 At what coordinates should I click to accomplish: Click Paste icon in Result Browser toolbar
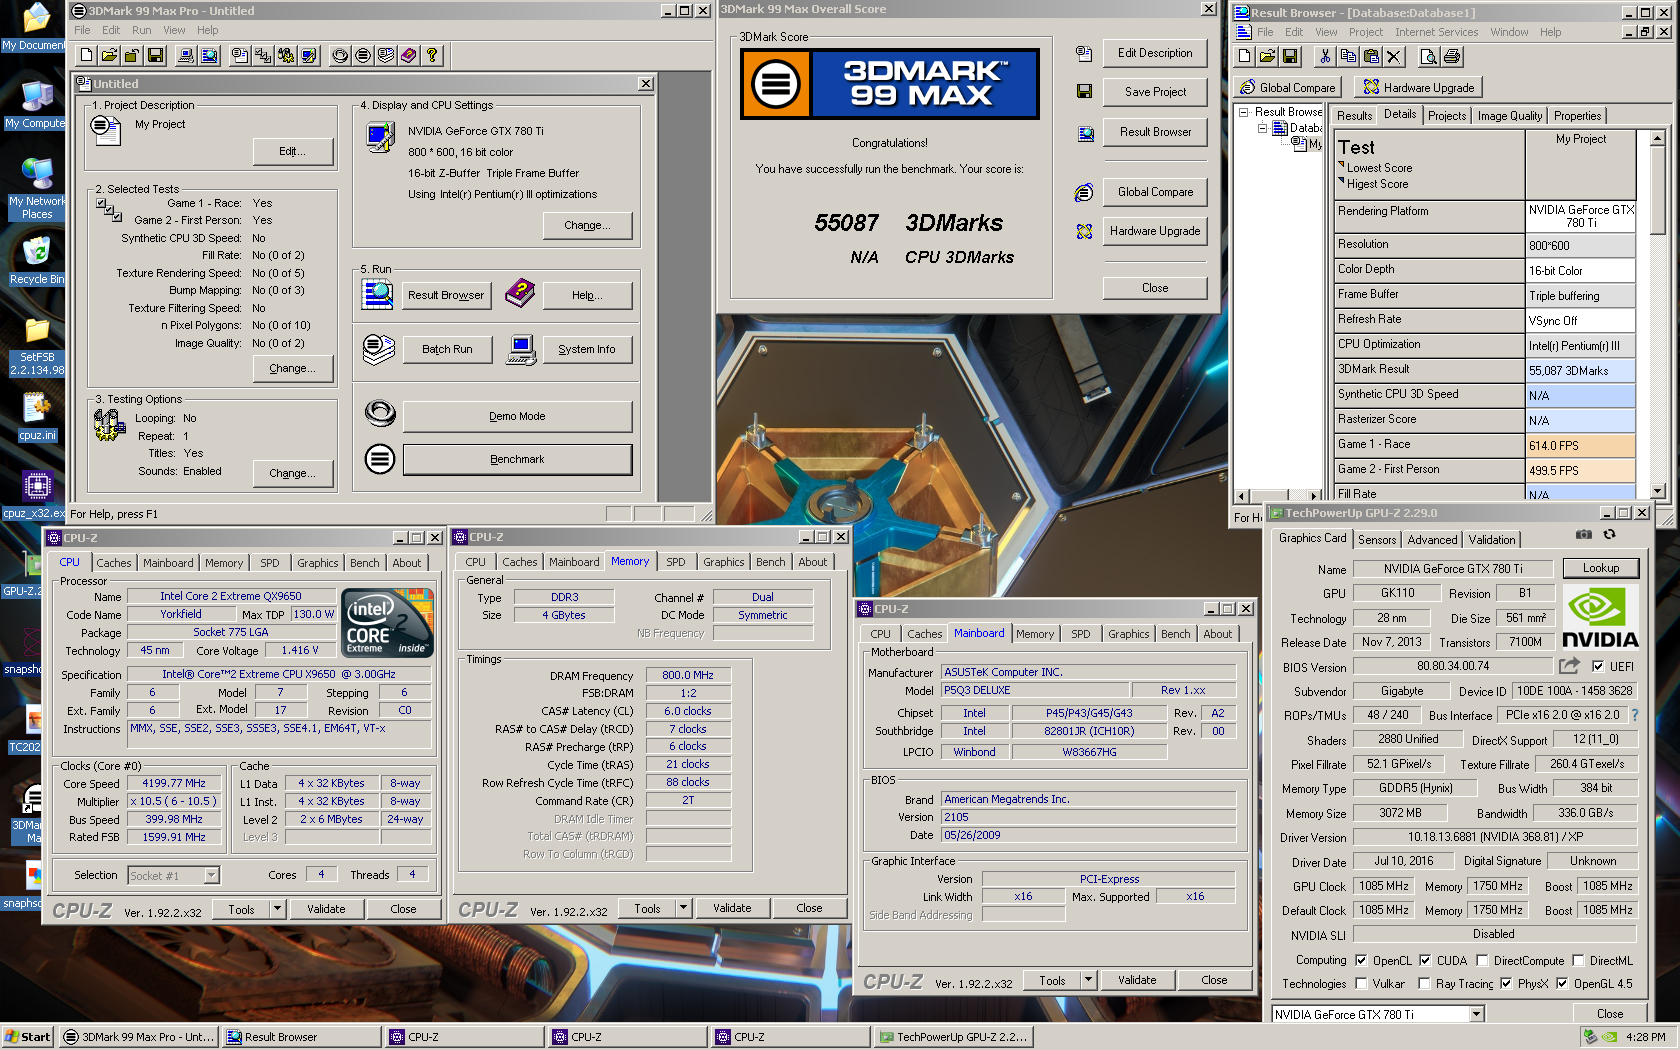pyautogui.click(x=1371, y=56)
